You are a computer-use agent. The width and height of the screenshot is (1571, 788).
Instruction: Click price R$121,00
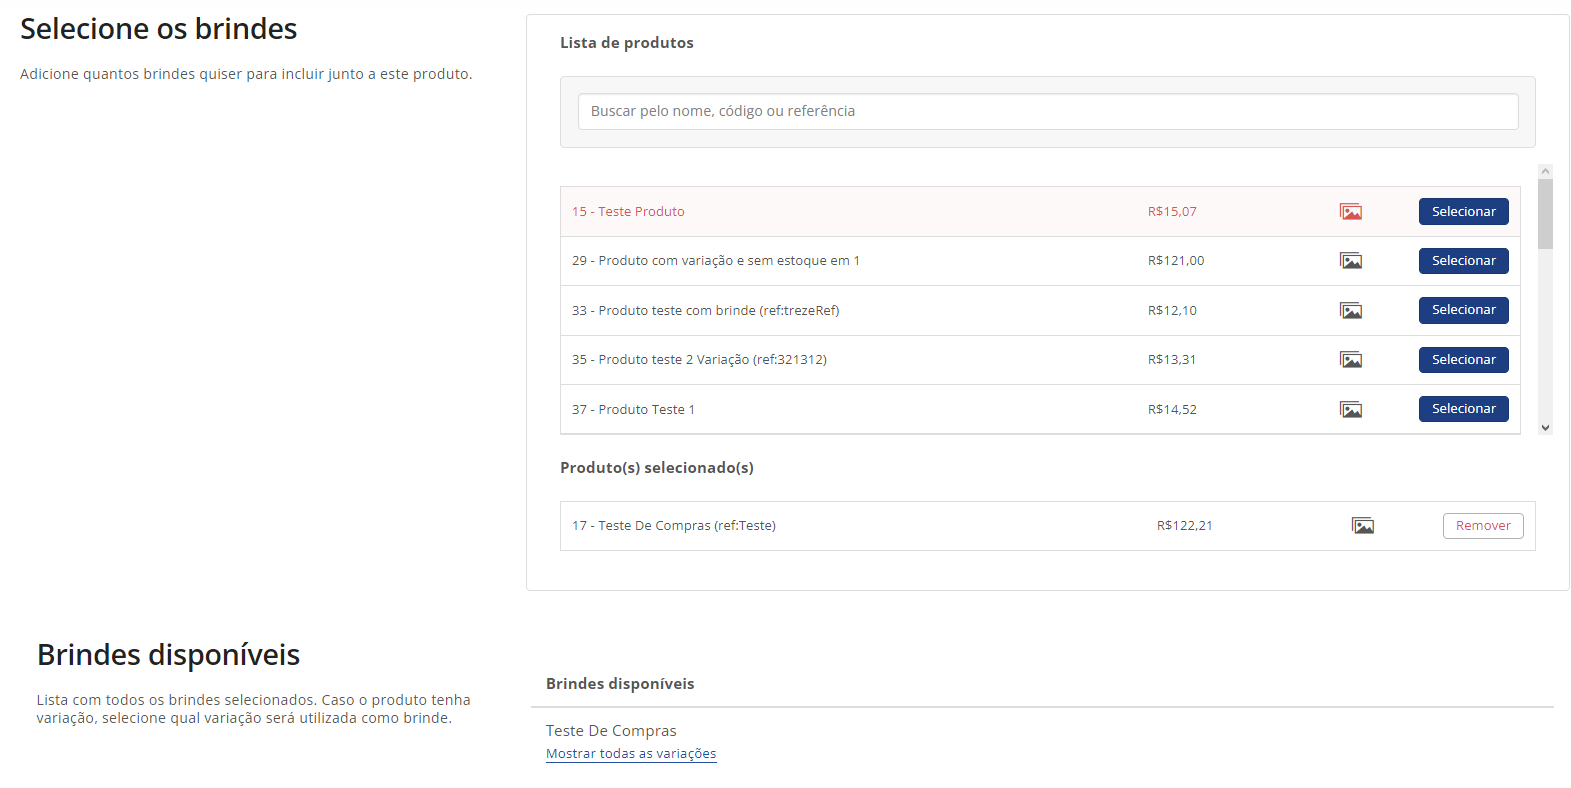coord(1176,261)
